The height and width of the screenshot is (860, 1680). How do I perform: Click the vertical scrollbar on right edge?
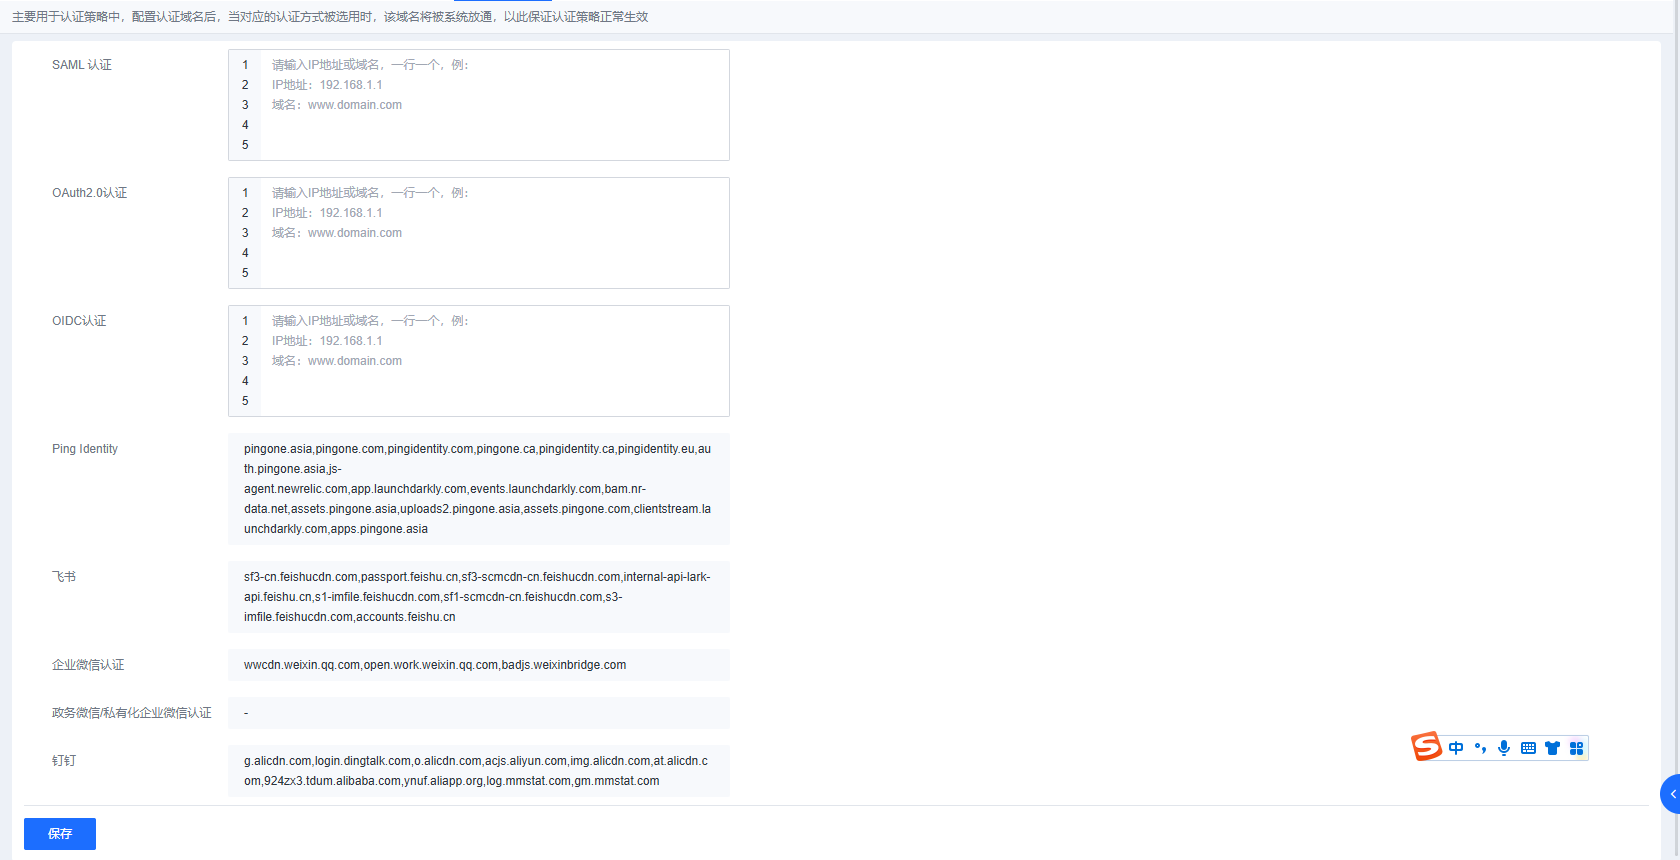click(x=1676, y=400)
